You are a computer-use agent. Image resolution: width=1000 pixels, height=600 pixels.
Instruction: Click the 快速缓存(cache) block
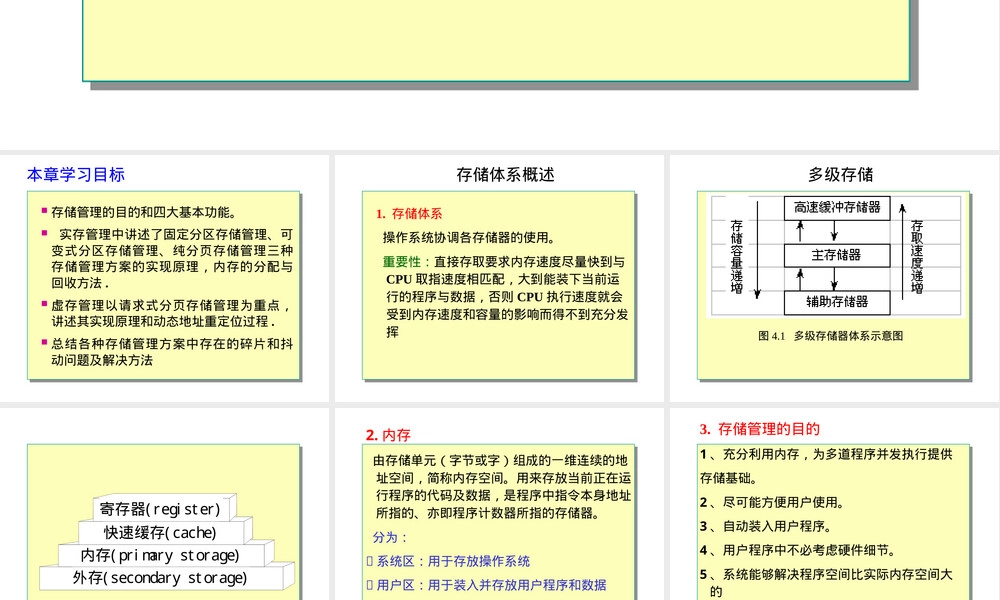point(164,532)
